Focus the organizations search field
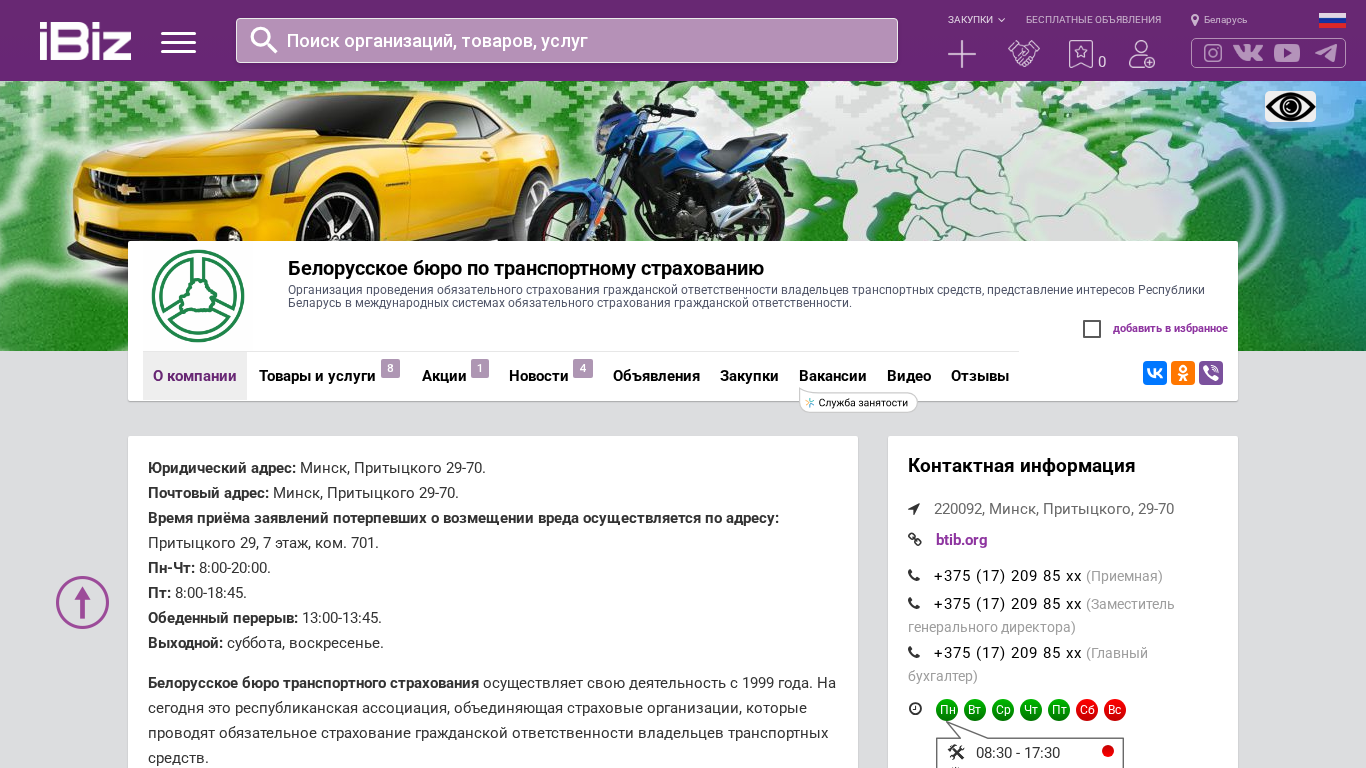The height and width of the screenshot is (768, 1366). [x=567, y=40]
